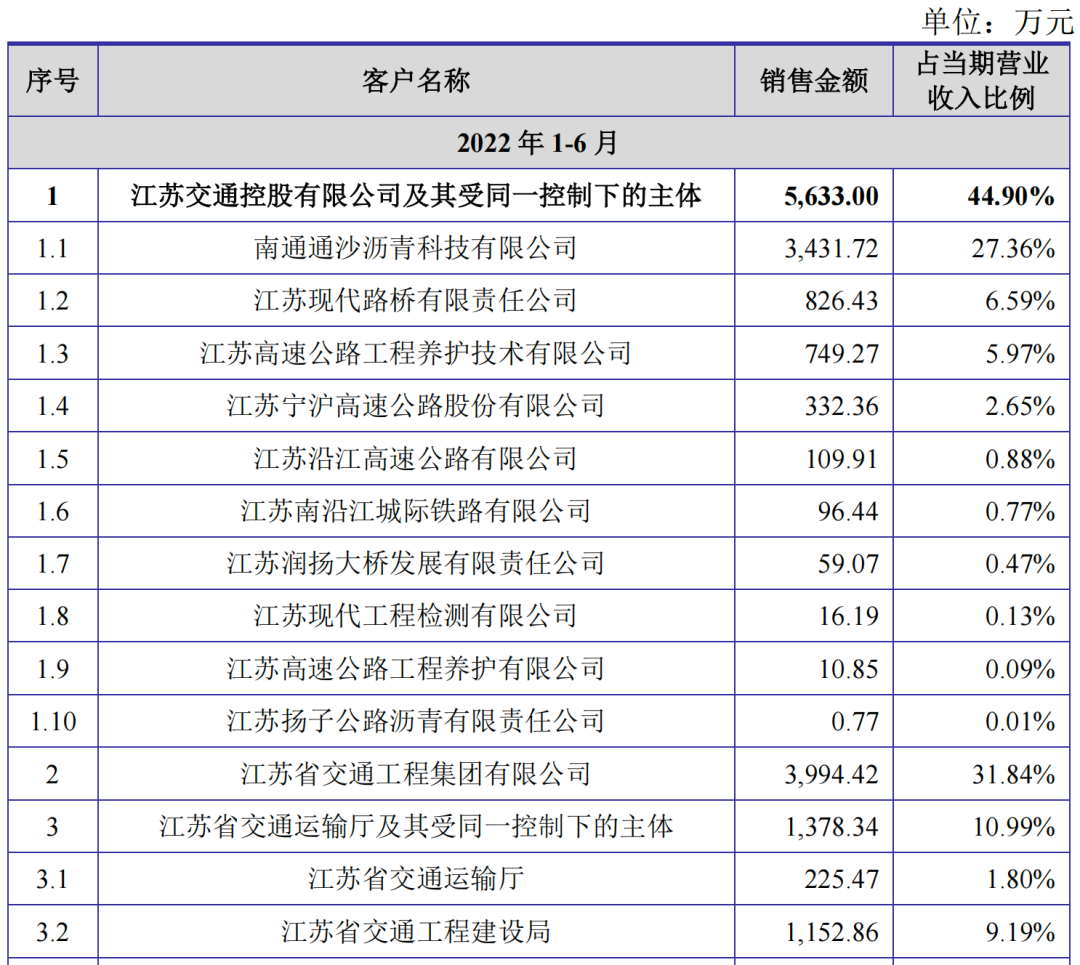Select 江苏高速公路工程养护技术有限公司 customer name
This screenshot has width=1080, height=965.
(416, 353)
